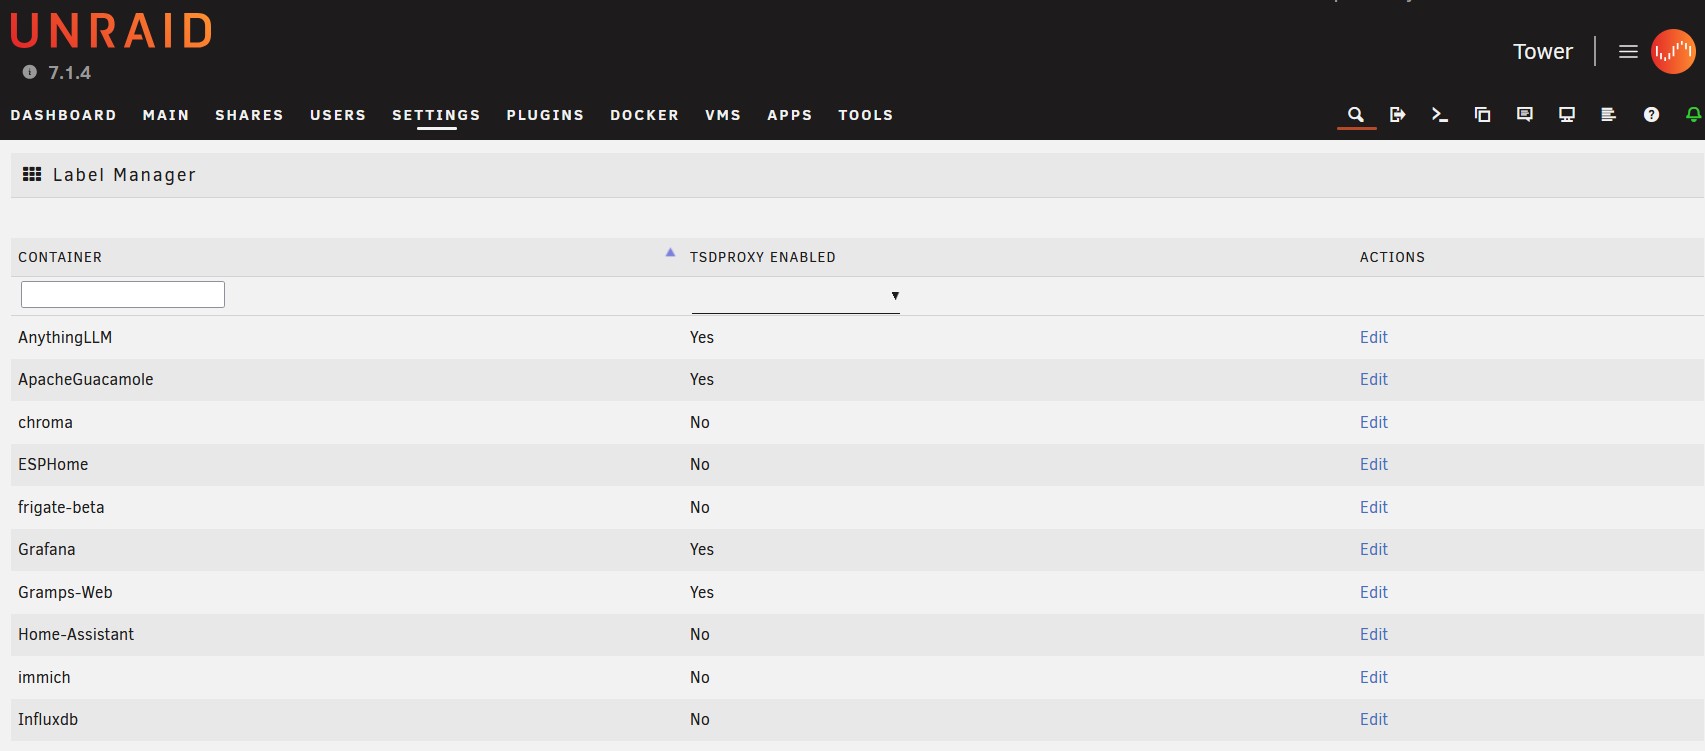Click the chroma container name

(x=45, y=422)
